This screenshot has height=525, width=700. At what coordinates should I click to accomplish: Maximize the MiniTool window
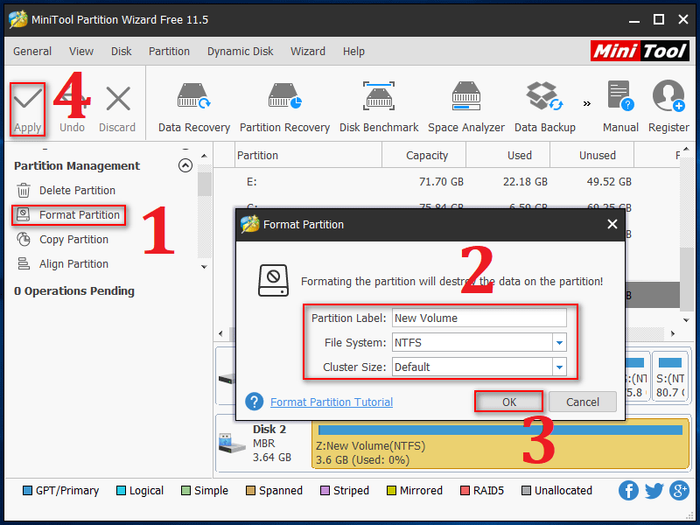658,19
